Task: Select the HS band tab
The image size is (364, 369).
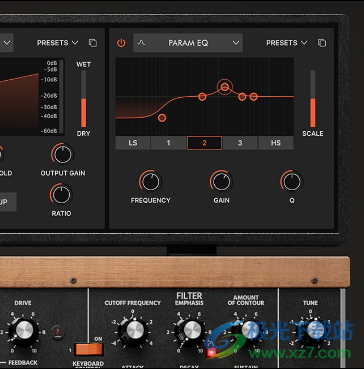Action: [x=276, y=143]
